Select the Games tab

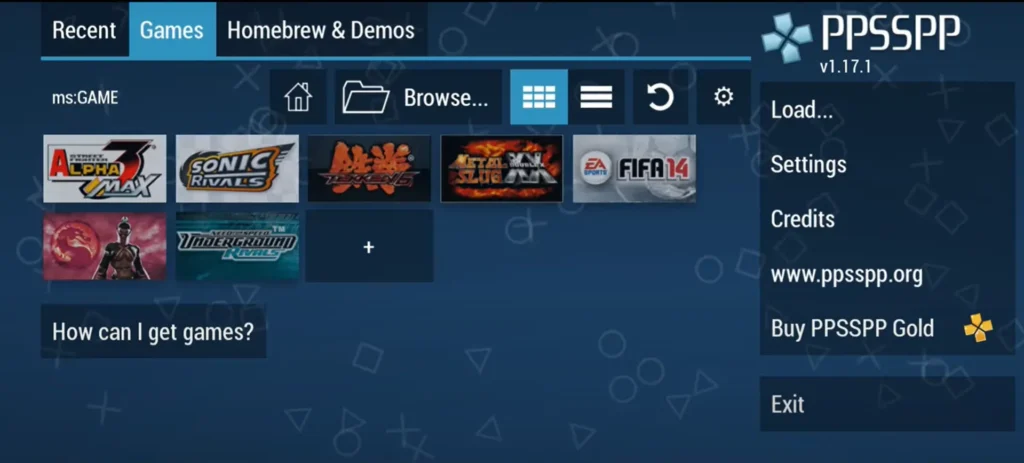172,30
